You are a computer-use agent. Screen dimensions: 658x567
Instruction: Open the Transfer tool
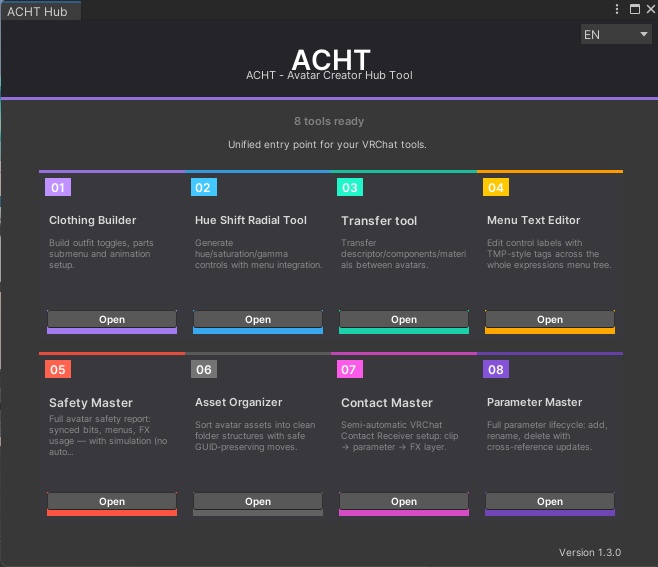(x=404, y=319)
